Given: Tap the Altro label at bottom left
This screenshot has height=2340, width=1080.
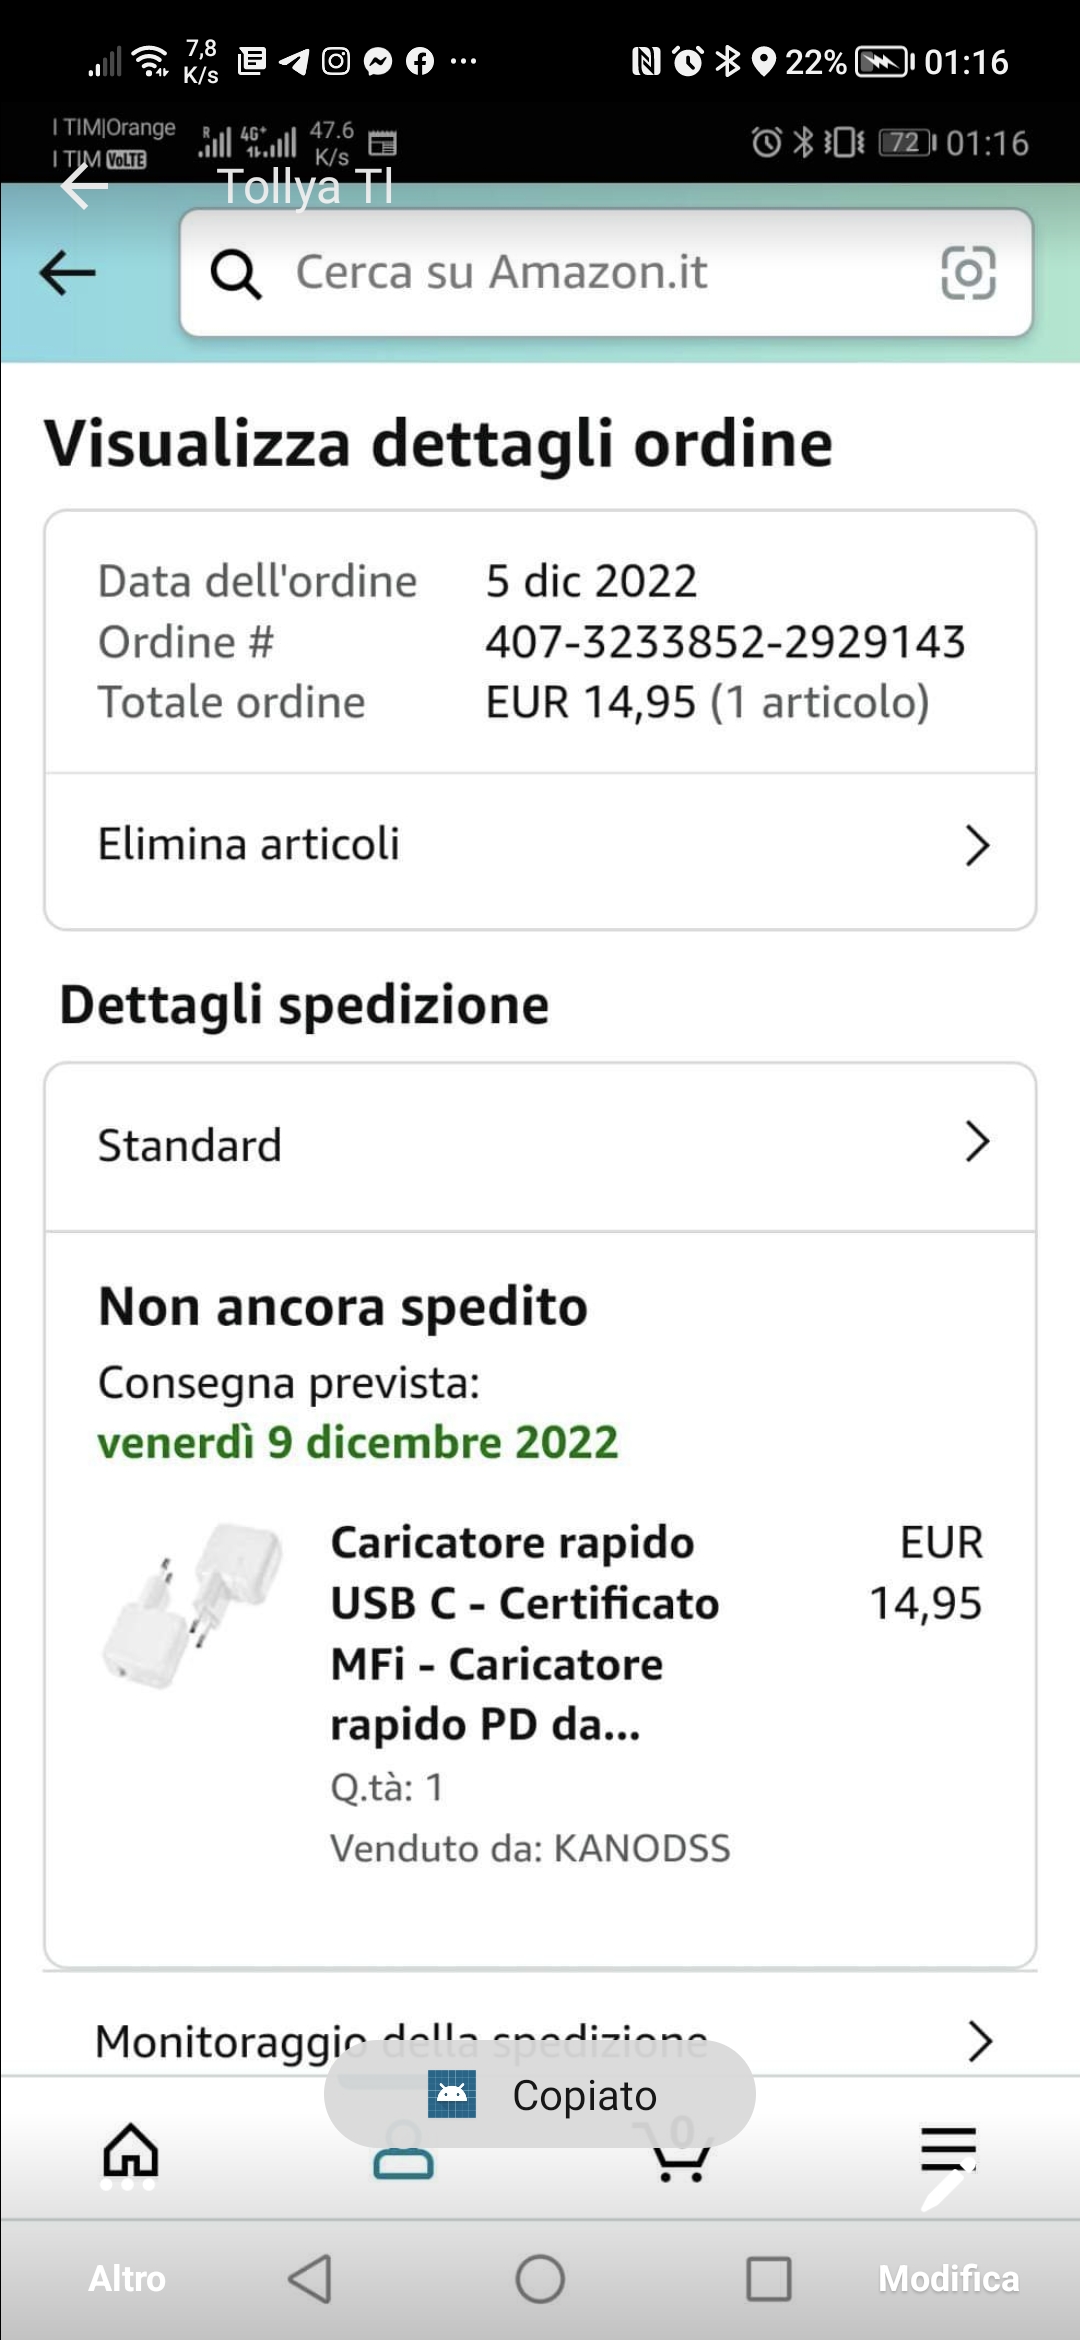Looking at the screenshot, I should point(127,2279).
